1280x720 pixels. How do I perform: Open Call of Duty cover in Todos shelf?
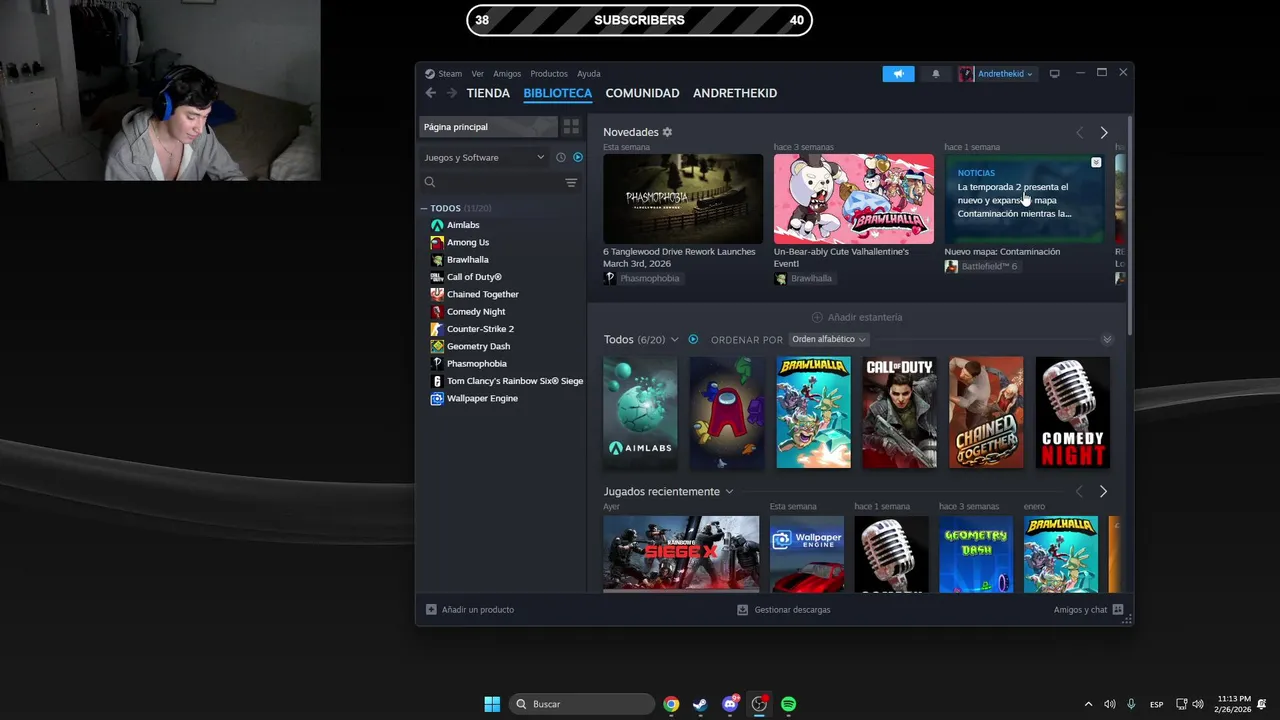900,412
